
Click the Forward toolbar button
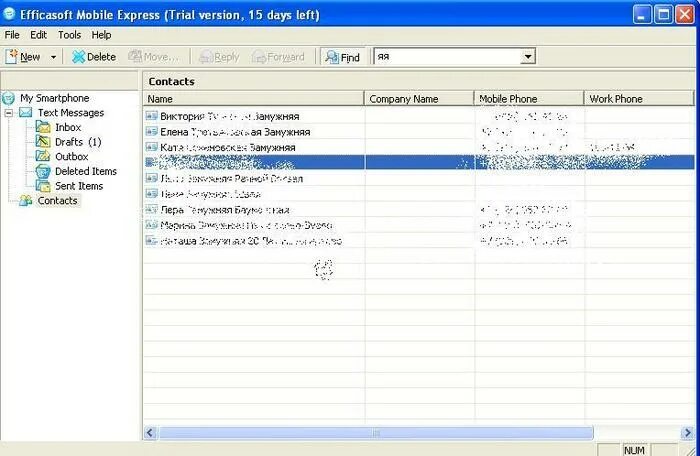pos(278,57)
